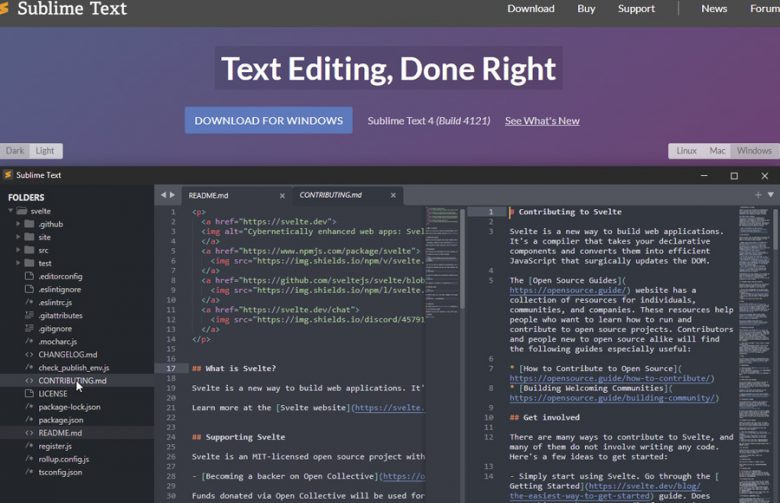Open See What's New link

click(542, 121)
